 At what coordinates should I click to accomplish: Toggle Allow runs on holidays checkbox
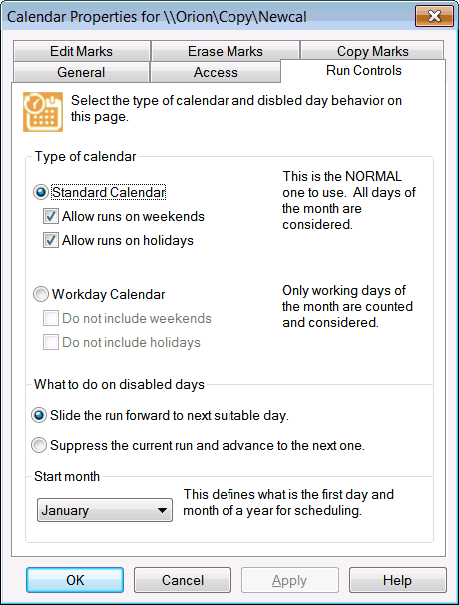(x=51, y=240)
